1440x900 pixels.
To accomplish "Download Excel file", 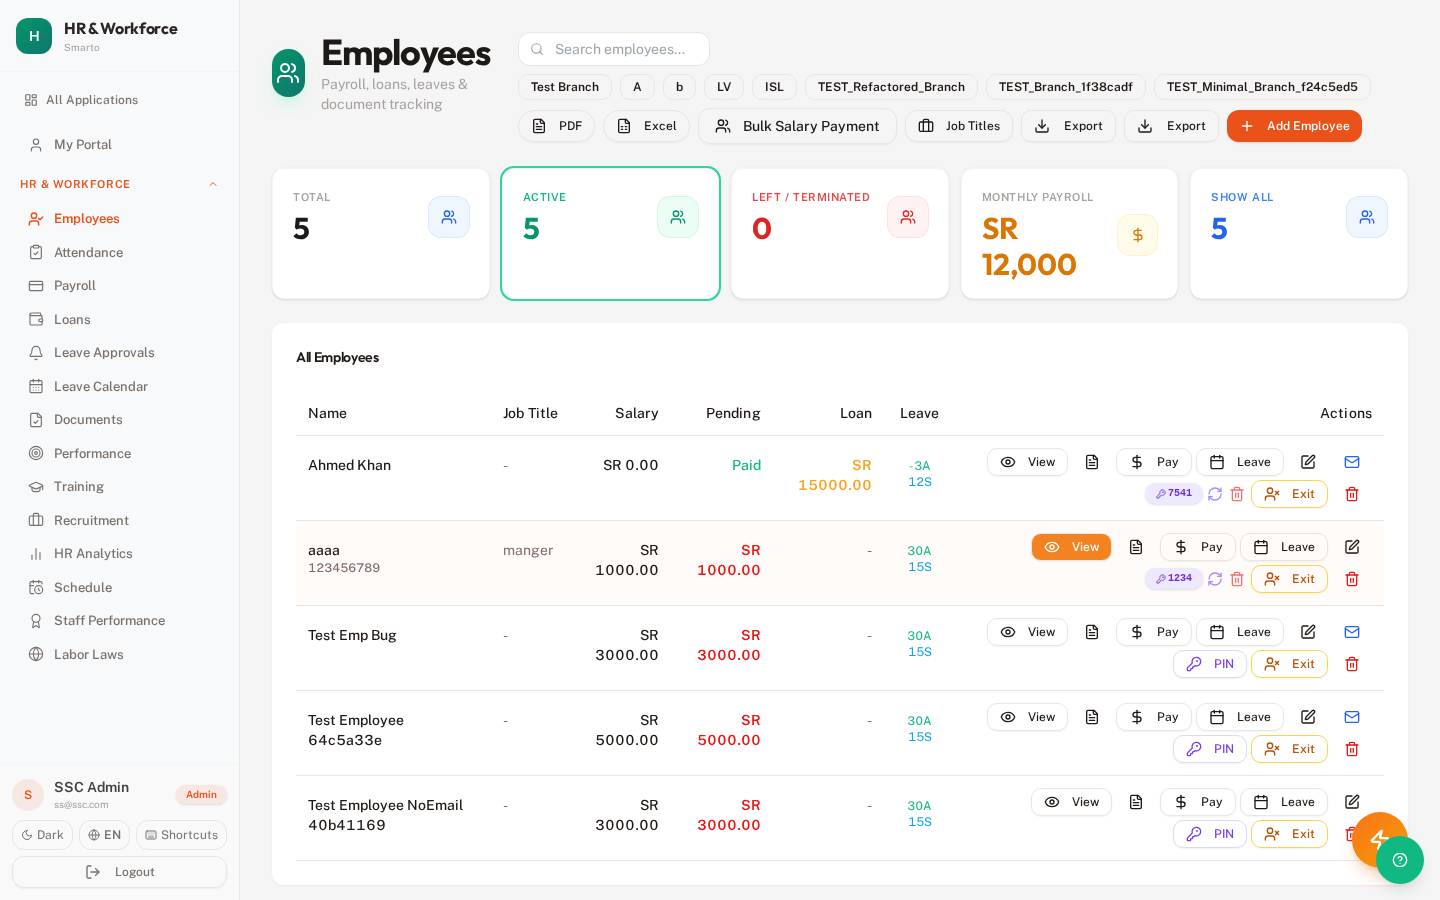I will click(x=646, y=126).
